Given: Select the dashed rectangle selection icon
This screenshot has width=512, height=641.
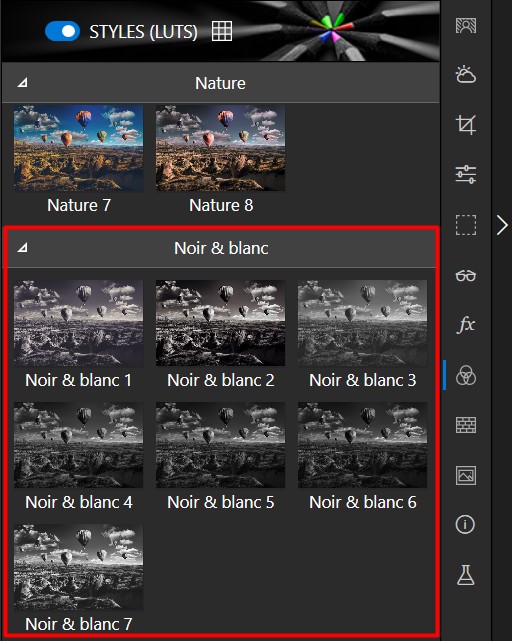Looking at the screenshot, I should pos(466,225).
